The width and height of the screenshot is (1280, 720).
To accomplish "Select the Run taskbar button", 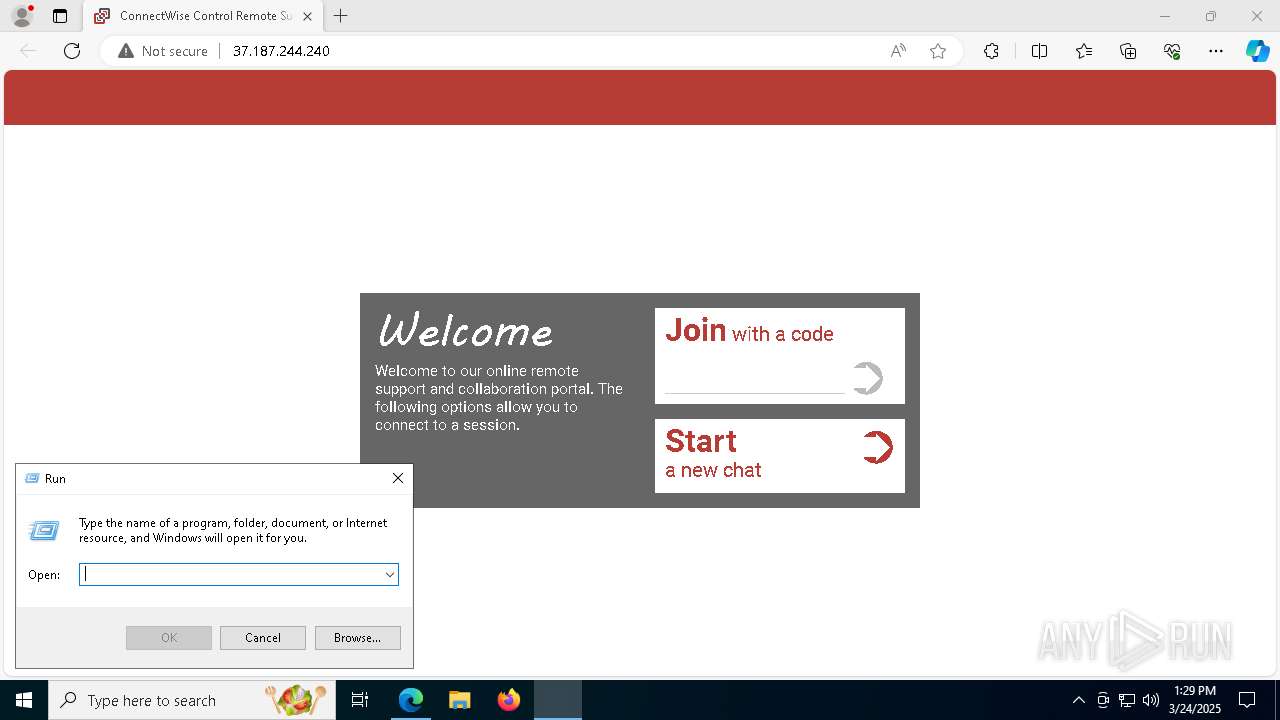I will click(558, 700).
